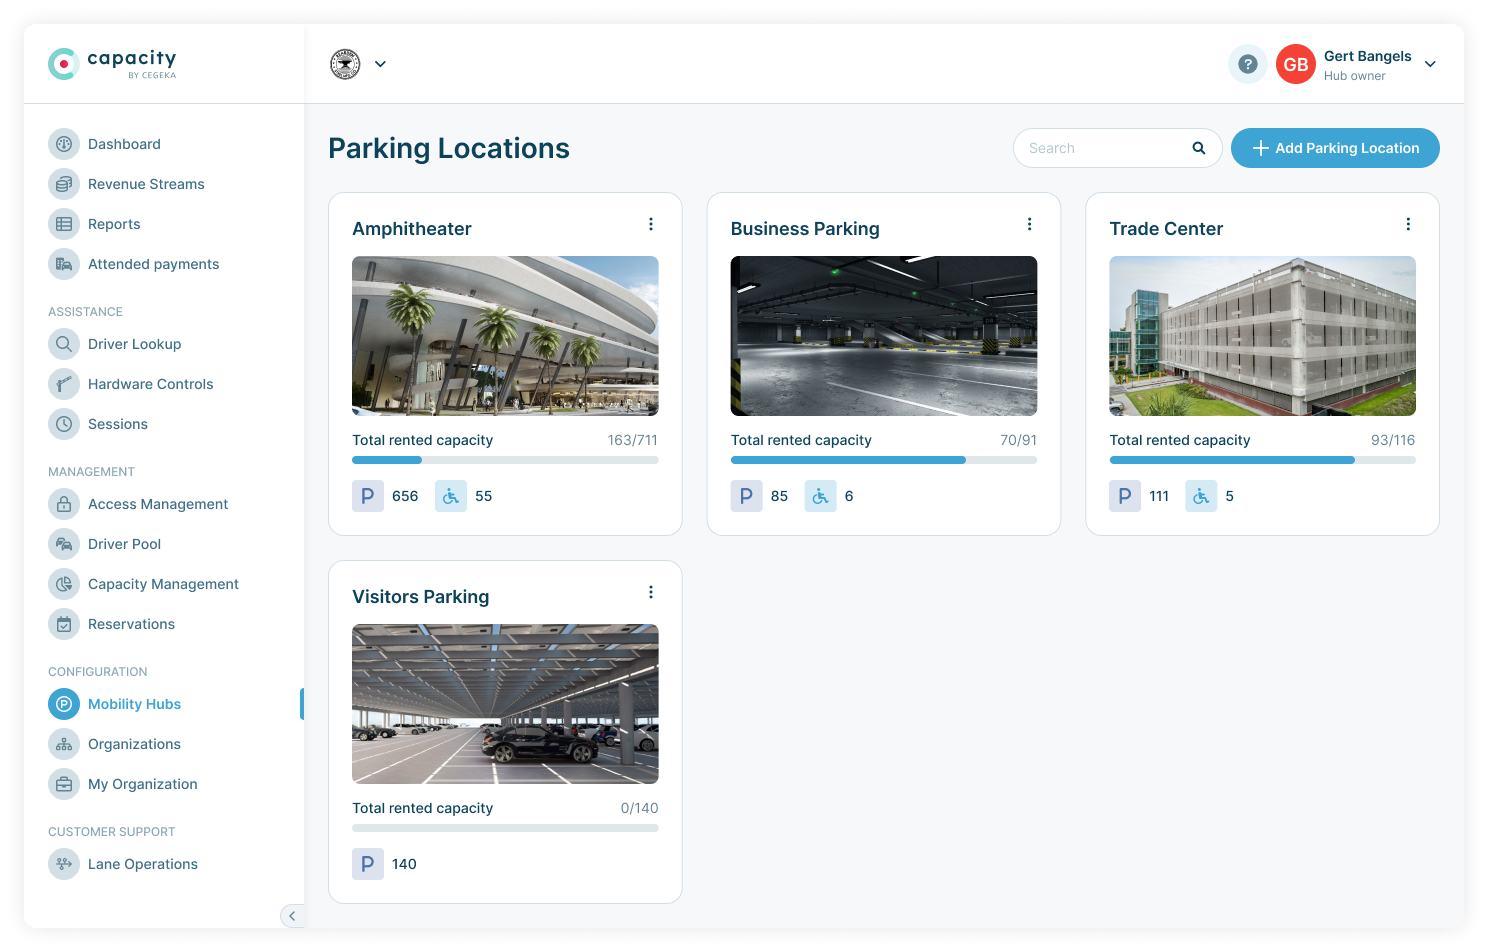Viewport: 1488px width, 952px height.
Task: Click the Driver Lookup magnifier icon
Action: click(x=64, y=344)
